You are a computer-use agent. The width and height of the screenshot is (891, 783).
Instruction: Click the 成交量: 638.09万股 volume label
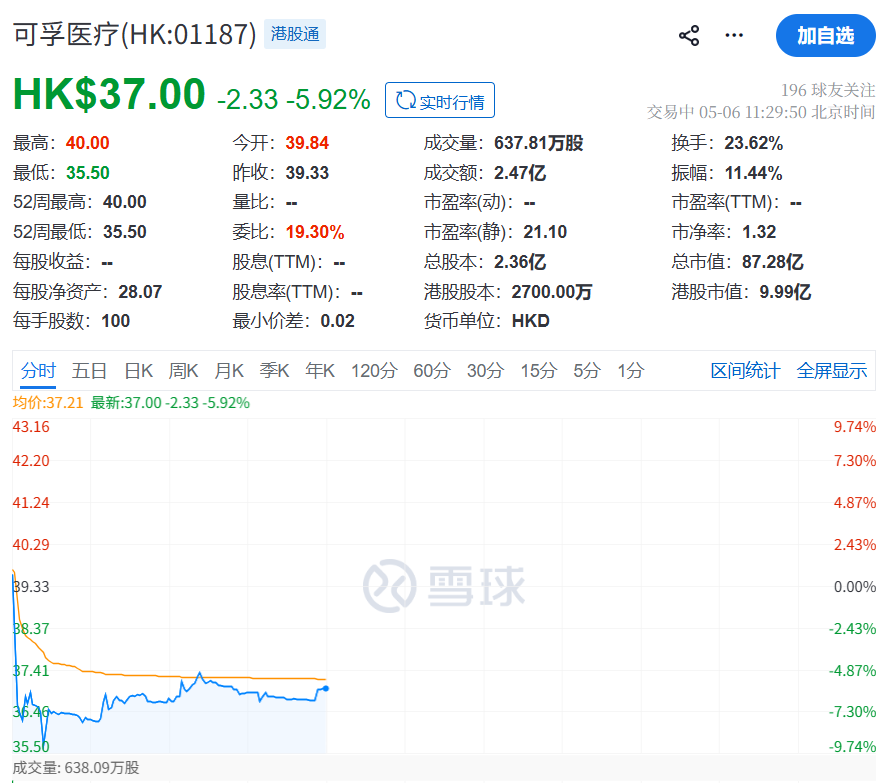tap(76, 768)
